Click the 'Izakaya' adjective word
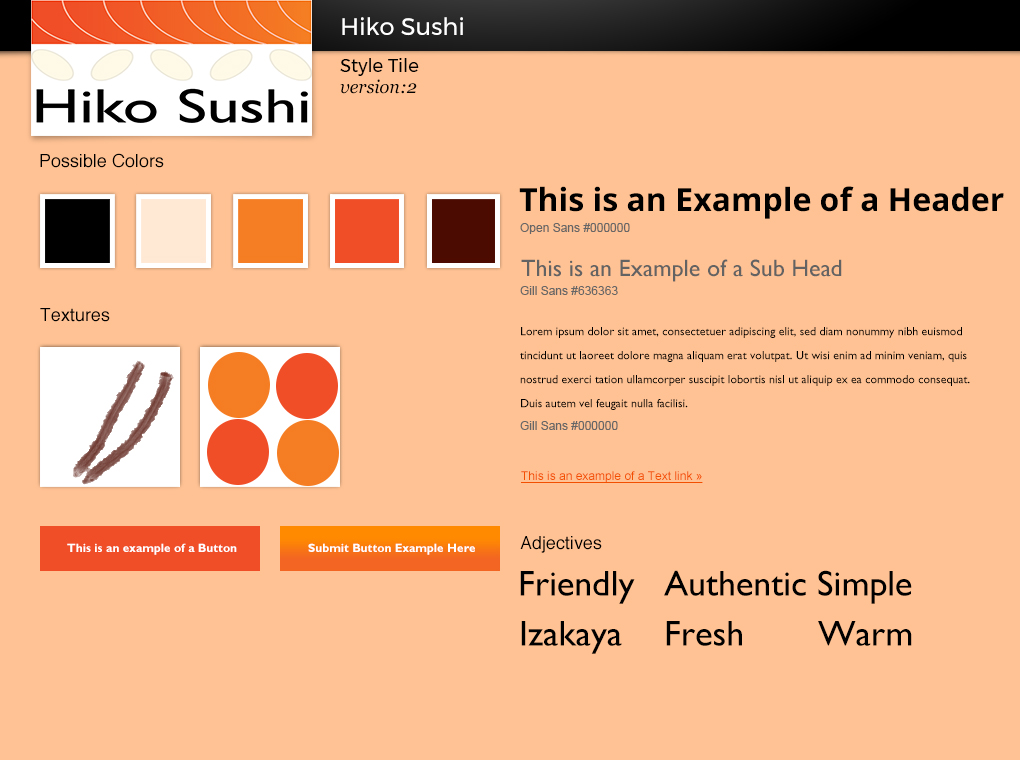 coord(570,635)
